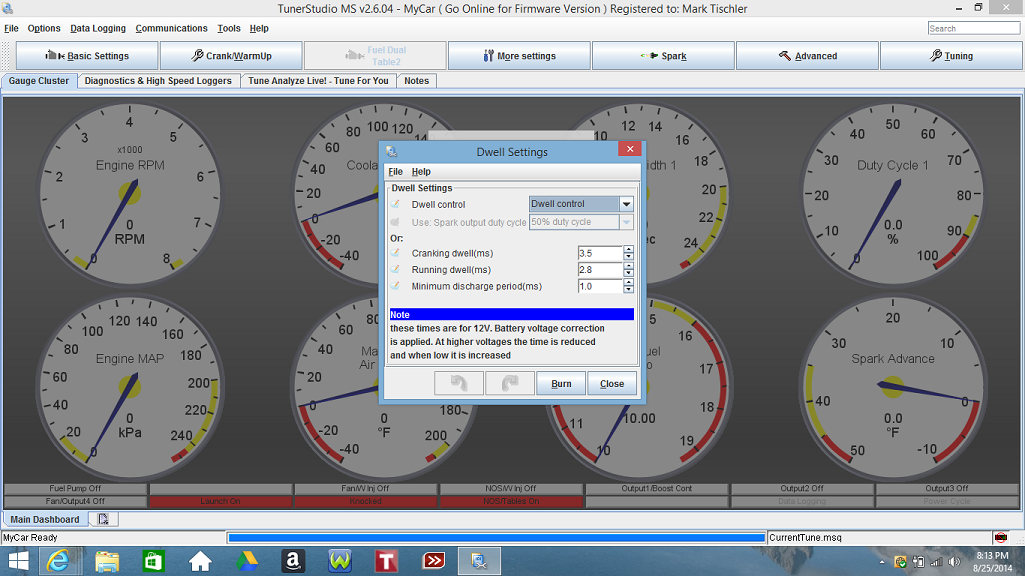Decrease Minimum discharge period with down arrow
The height and width of the screenshot is (576, 1025).
628,290
